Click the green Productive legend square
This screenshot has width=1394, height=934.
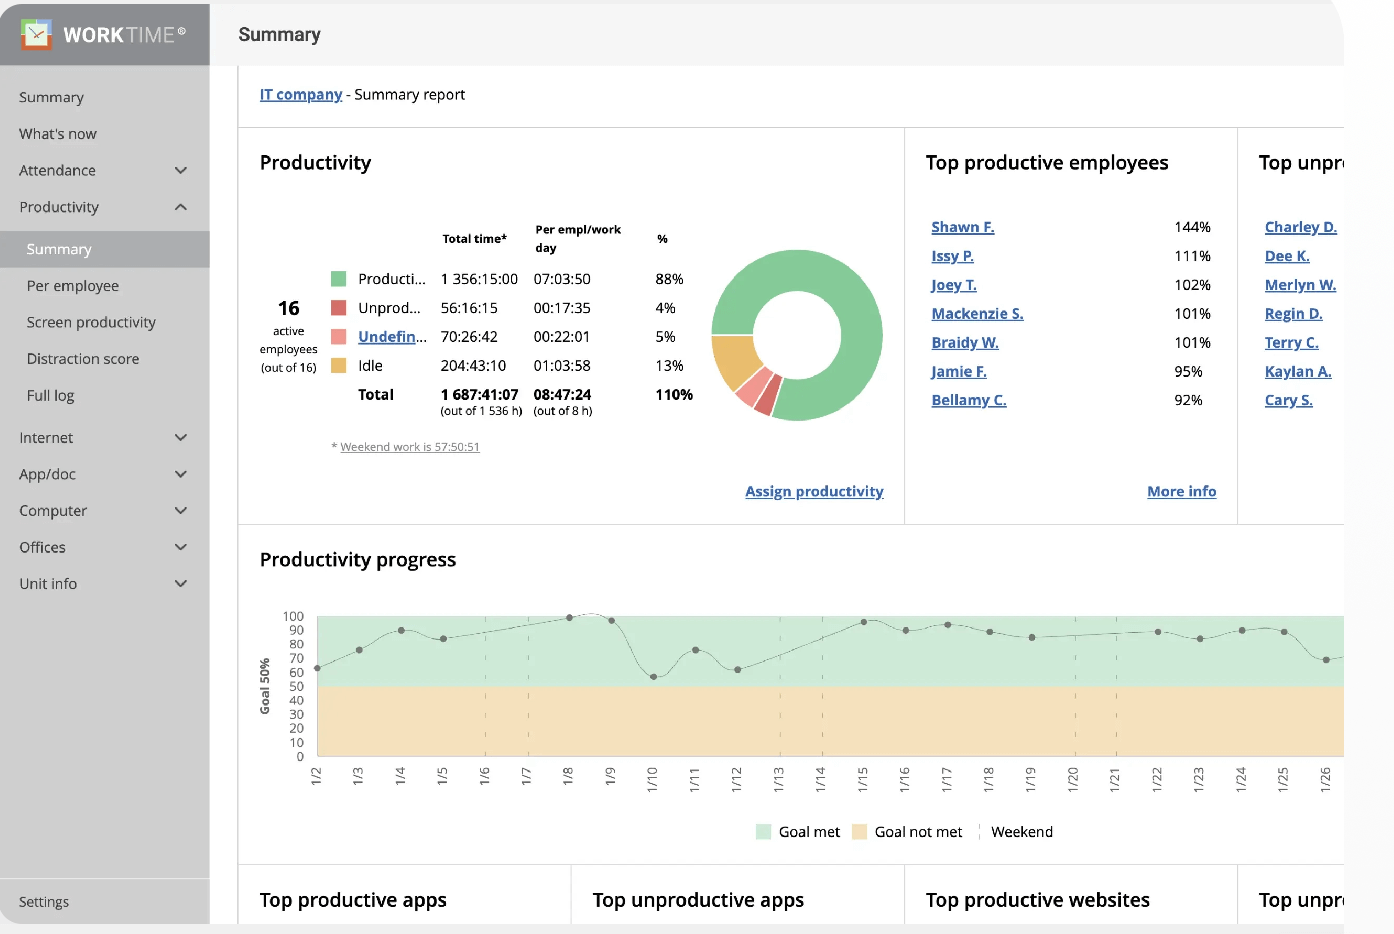[340, 278]
